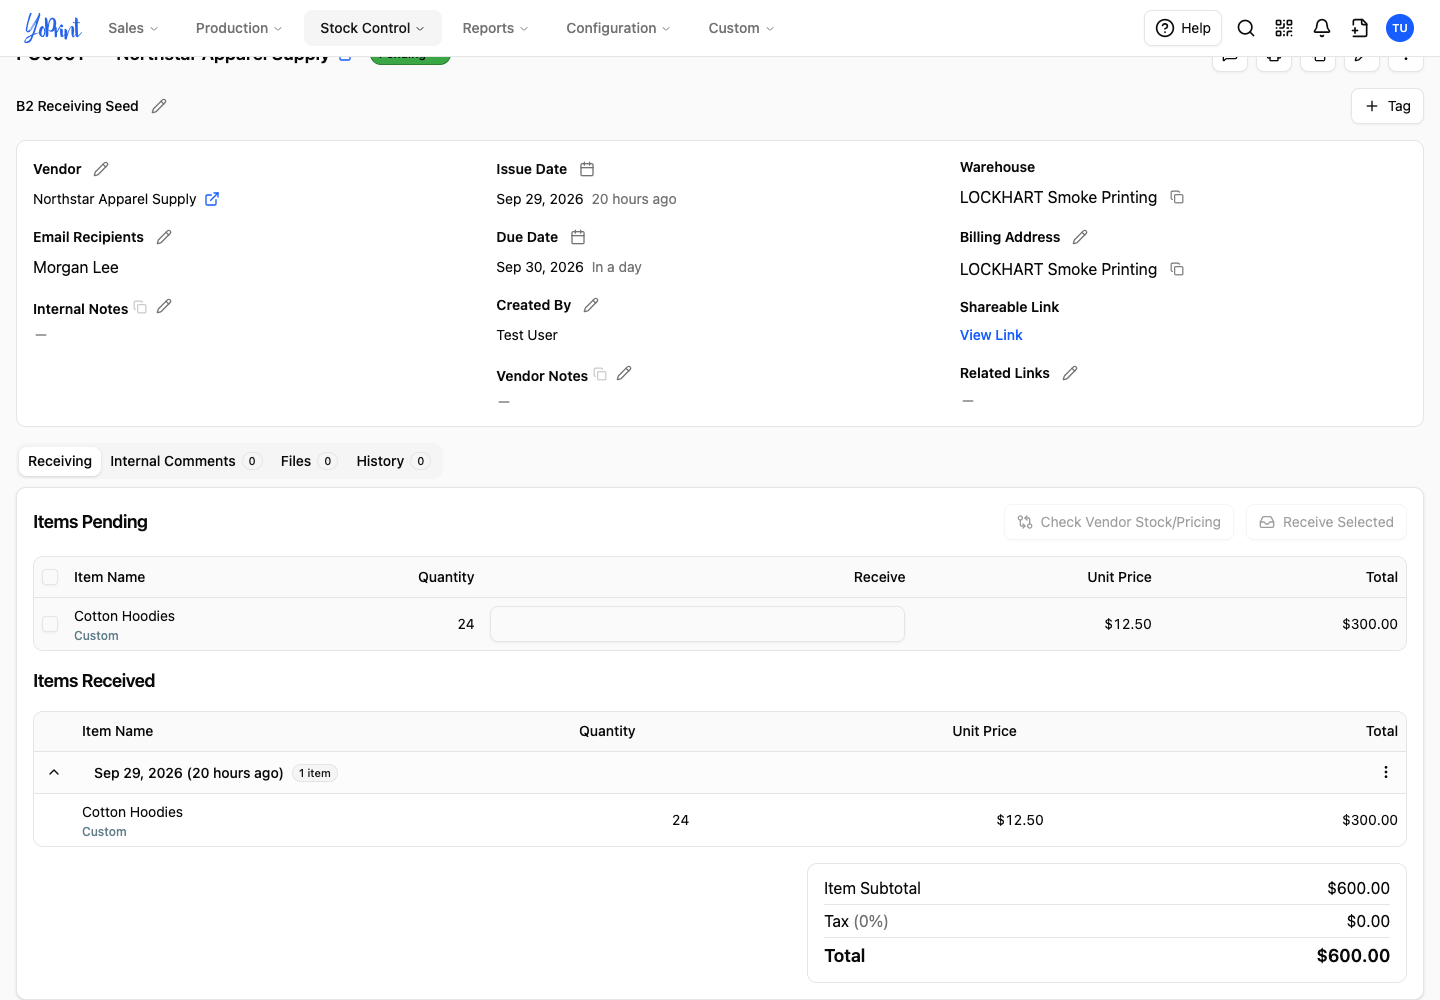Open the global search icon
1440x1000 pixels.
(1246, 28)
